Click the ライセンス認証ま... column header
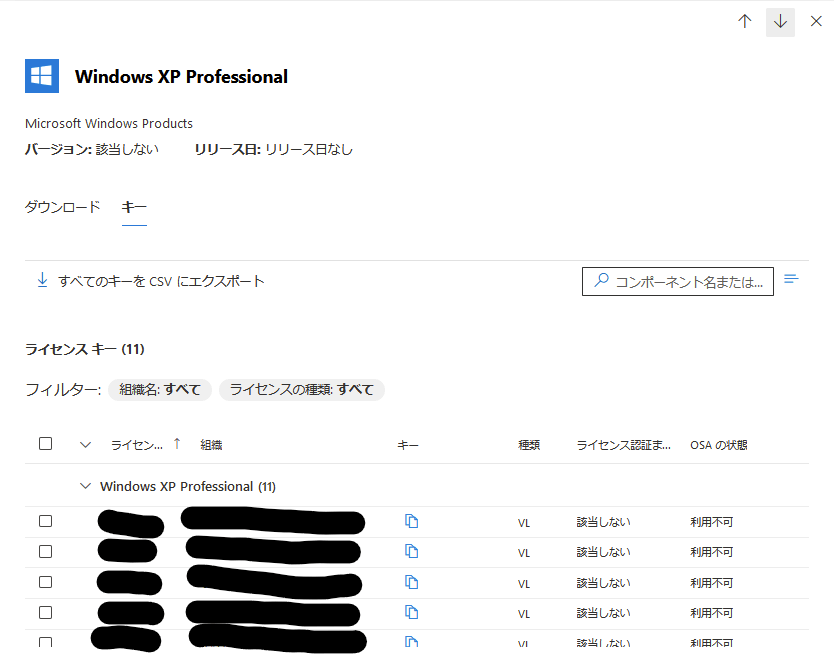The height and width of the screenshot is (654, 834). point(623,445)
